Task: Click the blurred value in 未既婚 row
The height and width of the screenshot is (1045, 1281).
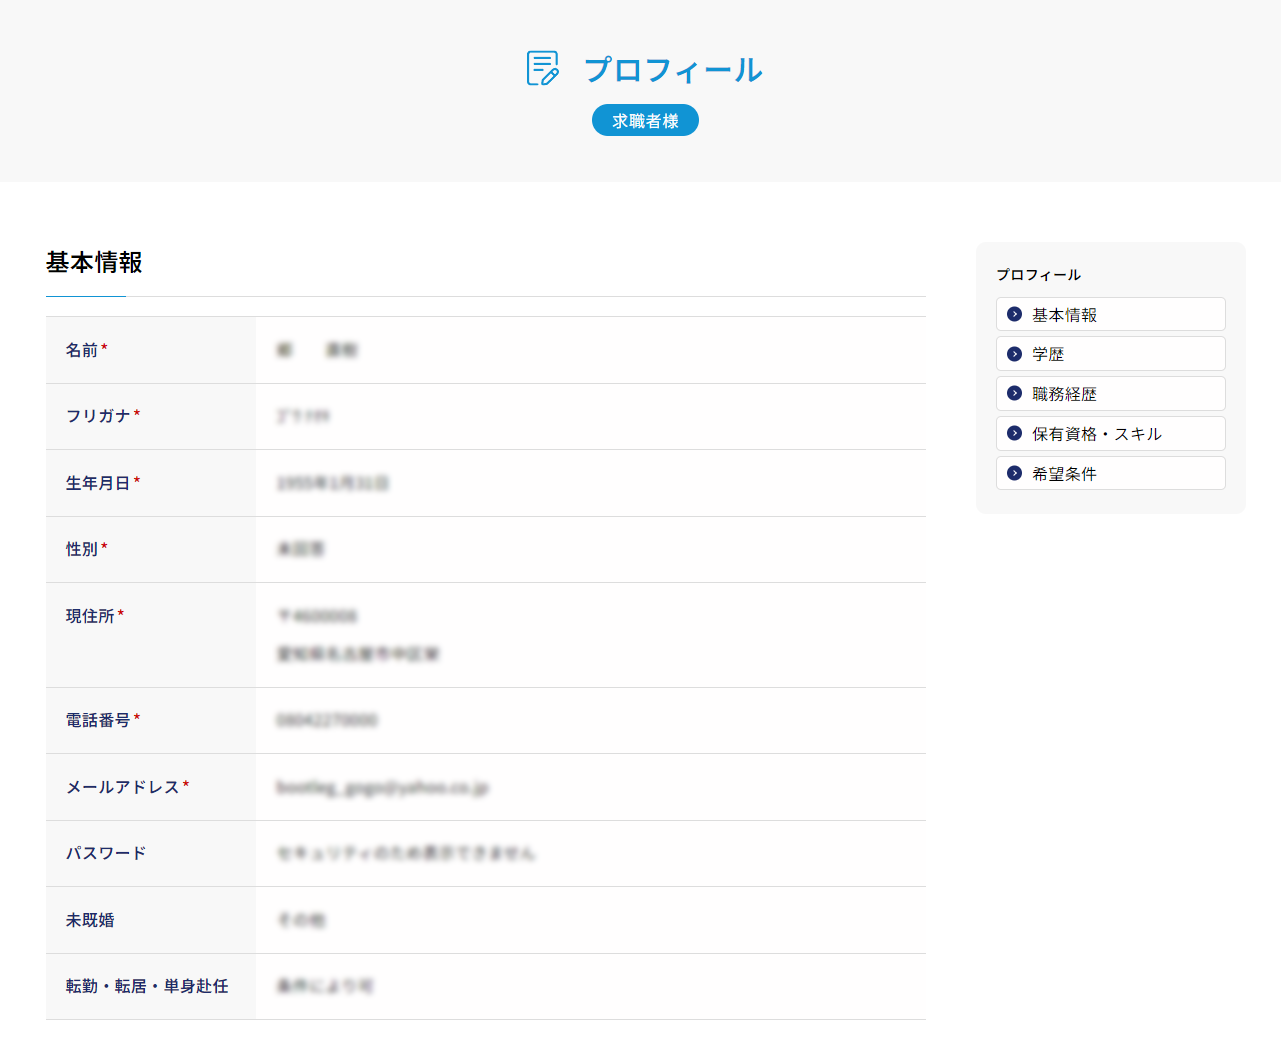Action: 301,920
